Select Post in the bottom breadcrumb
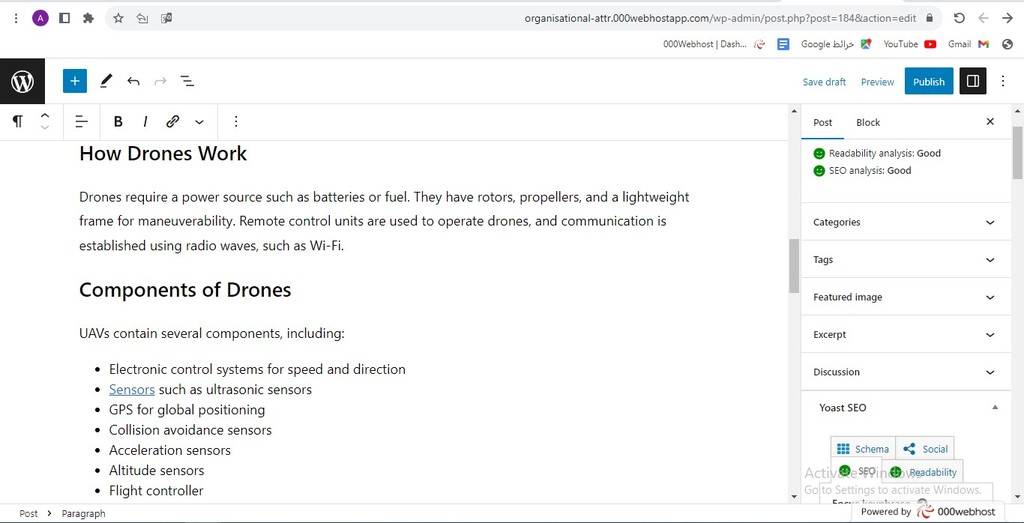Viewport: 1024px width, 523px height. [28, 513]
